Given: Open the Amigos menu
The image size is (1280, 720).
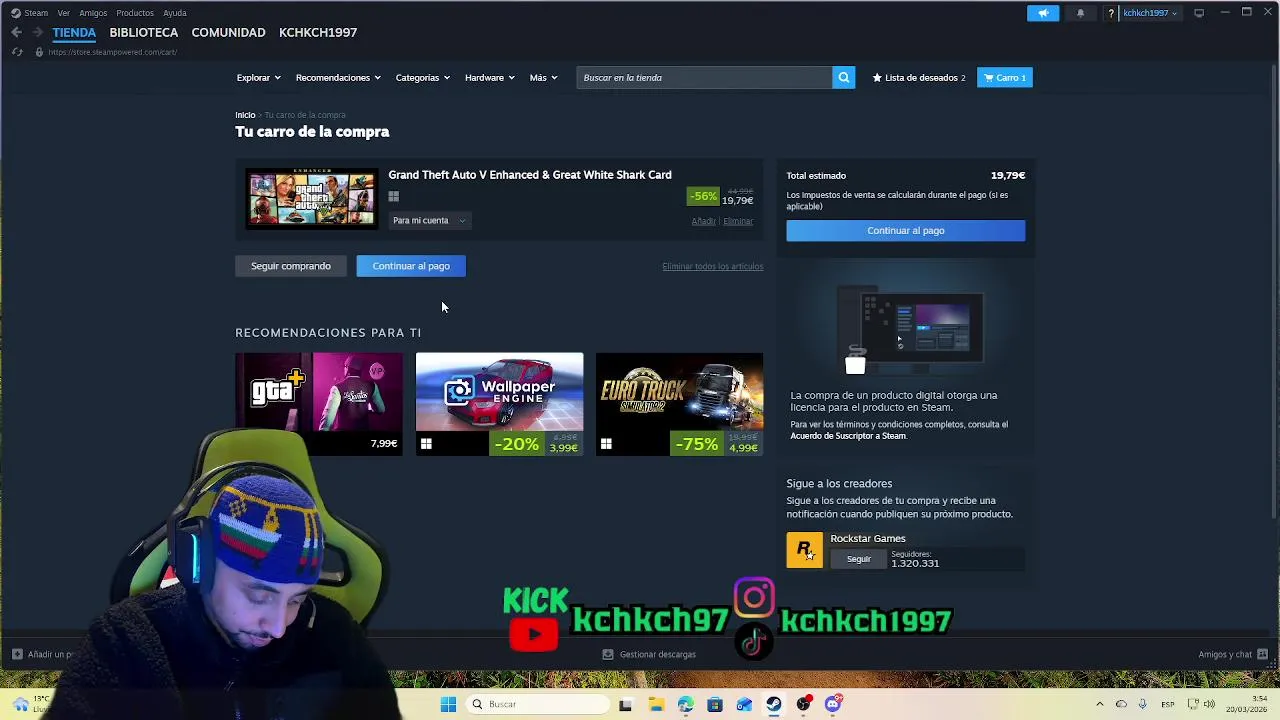Looking at the screenshot, I should (93, 13).
